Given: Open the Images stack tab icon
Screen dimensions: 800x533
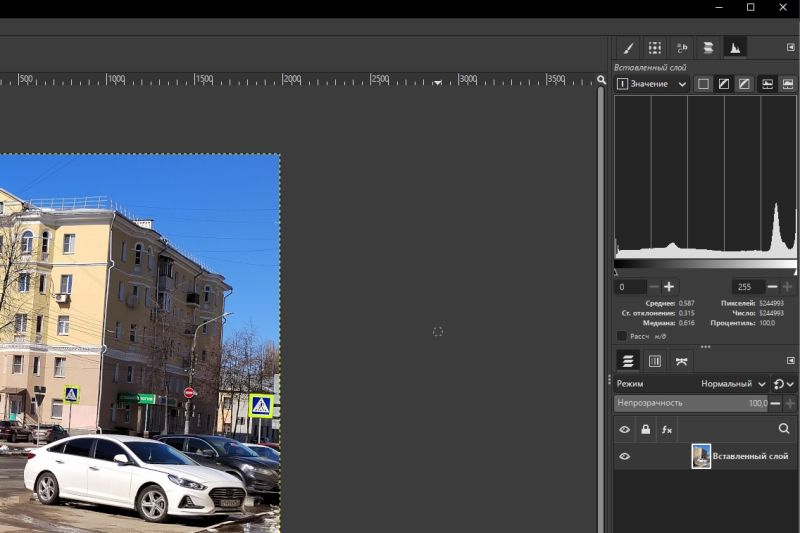Looking at the screenshot, I should [x=708, y=48].
